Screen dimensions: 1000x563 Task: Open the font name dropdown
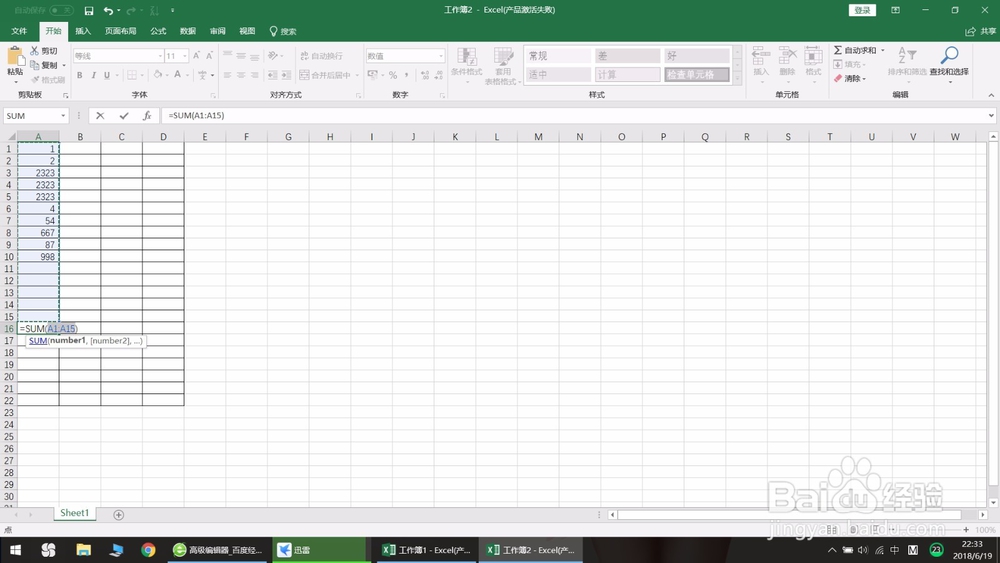[160, 56]
